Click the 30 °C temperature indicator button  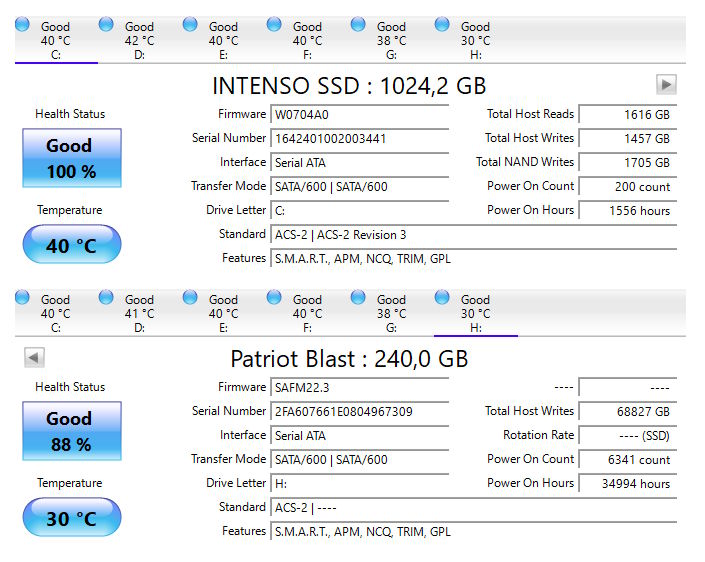click(x=71, y=518)
